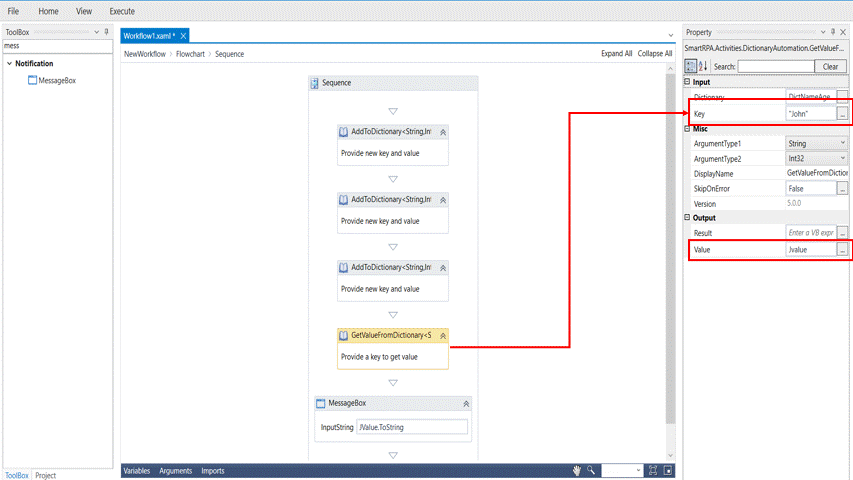Click the fit-to-screen icon in bottom bar

pos(653,470)
